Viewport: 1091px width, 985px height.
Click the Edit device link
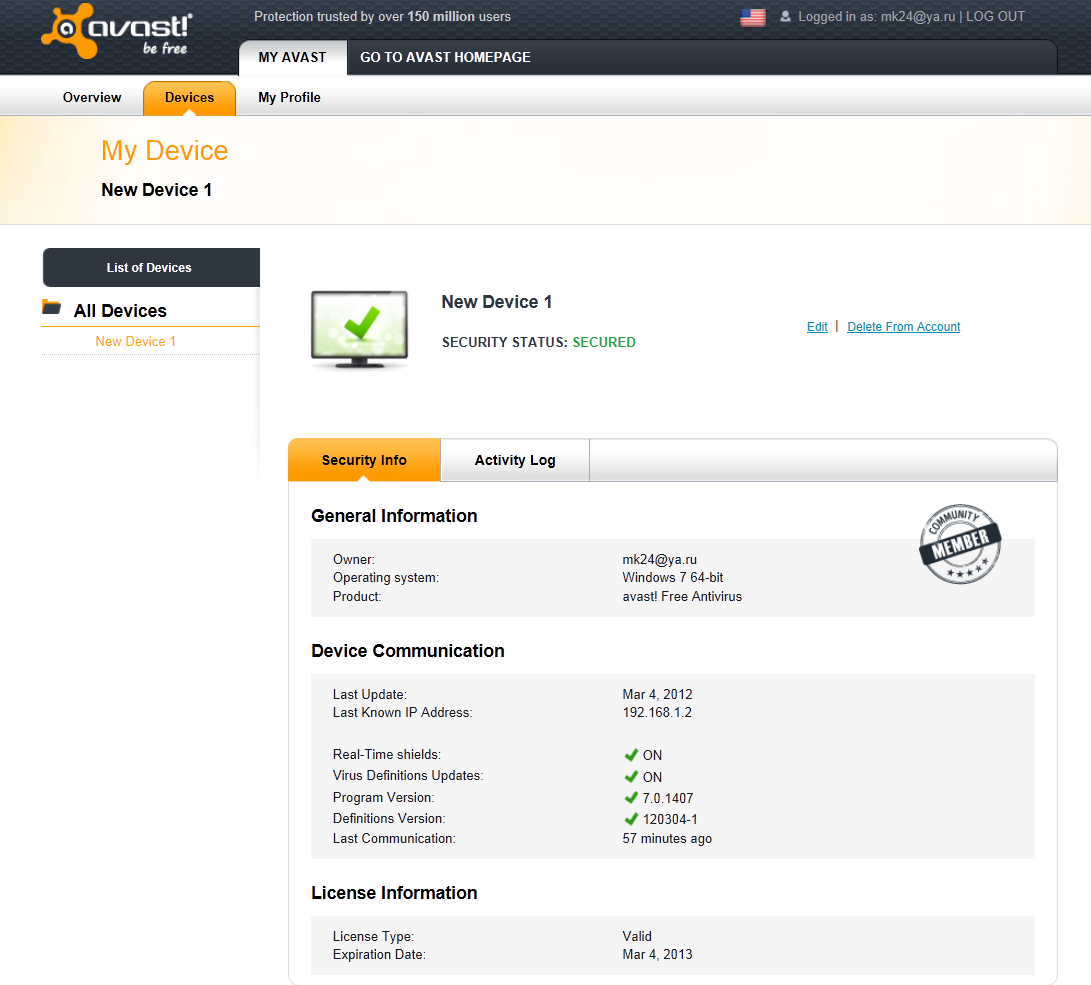tap(817, 327)
